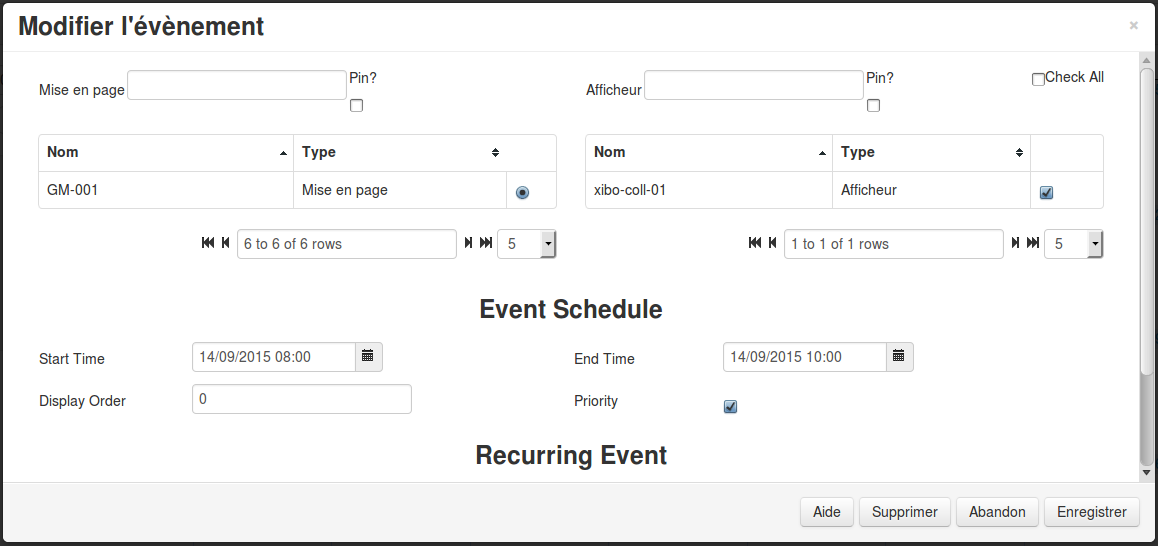Select the GM-001 layout radio button
Viewport: 1158px width, 546px height.
click(522, 193)
